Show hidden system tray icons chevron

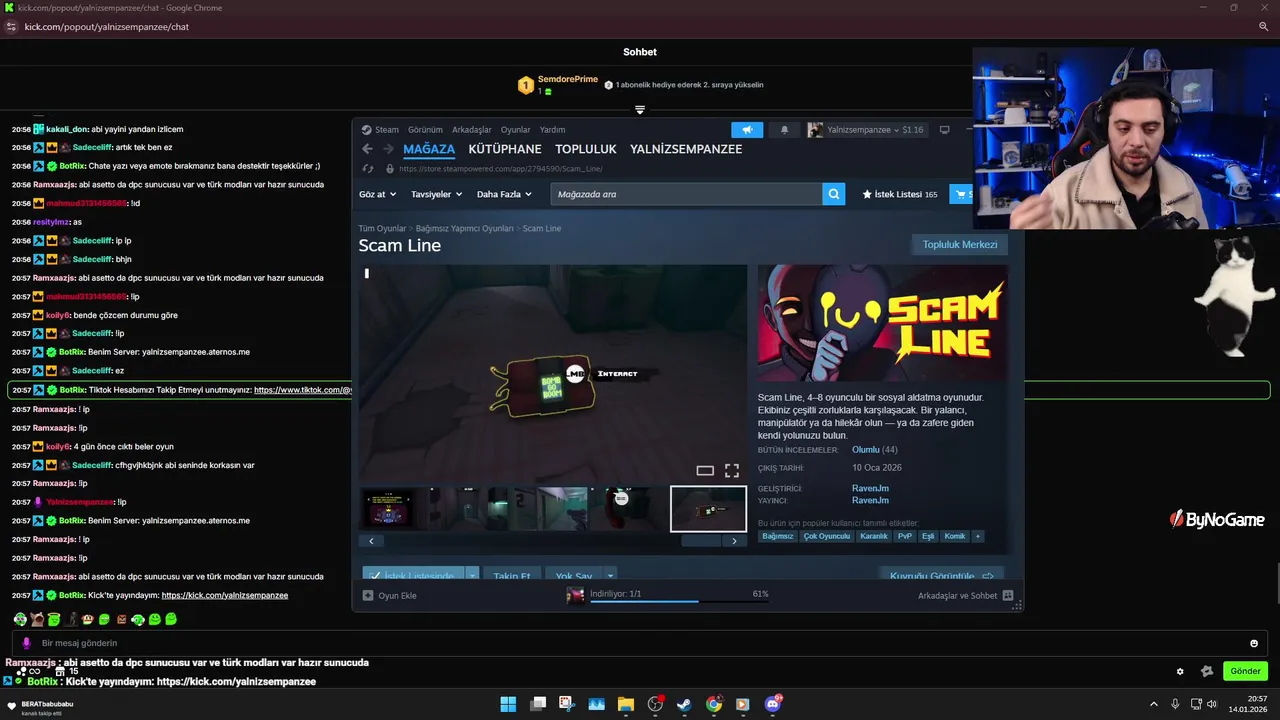point(1153,704)
